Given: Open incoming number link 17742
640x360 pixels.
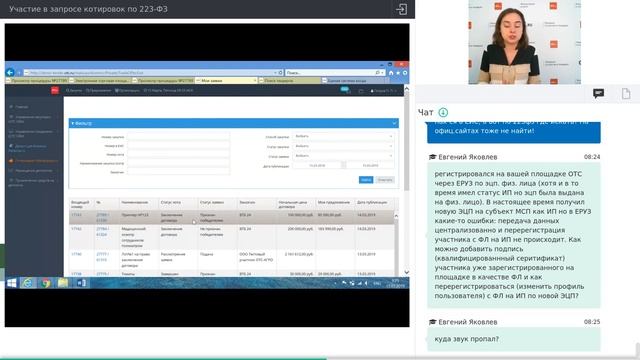Looking at the screenshot, I should (76, 229).
